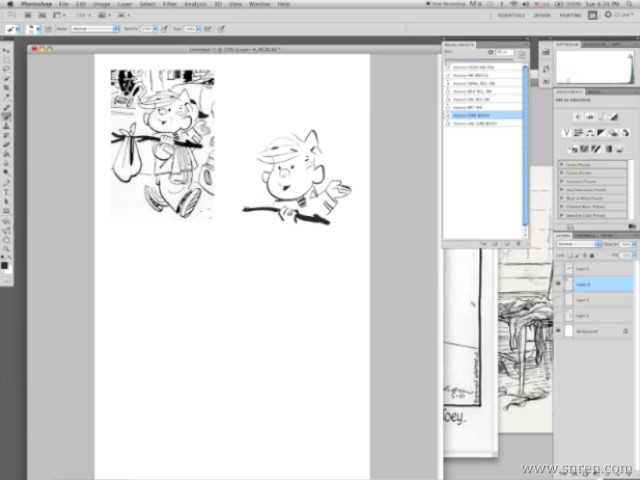Launch Bridge from the application bar
Viewport: 640px width, 480px height.
[28, 16]
